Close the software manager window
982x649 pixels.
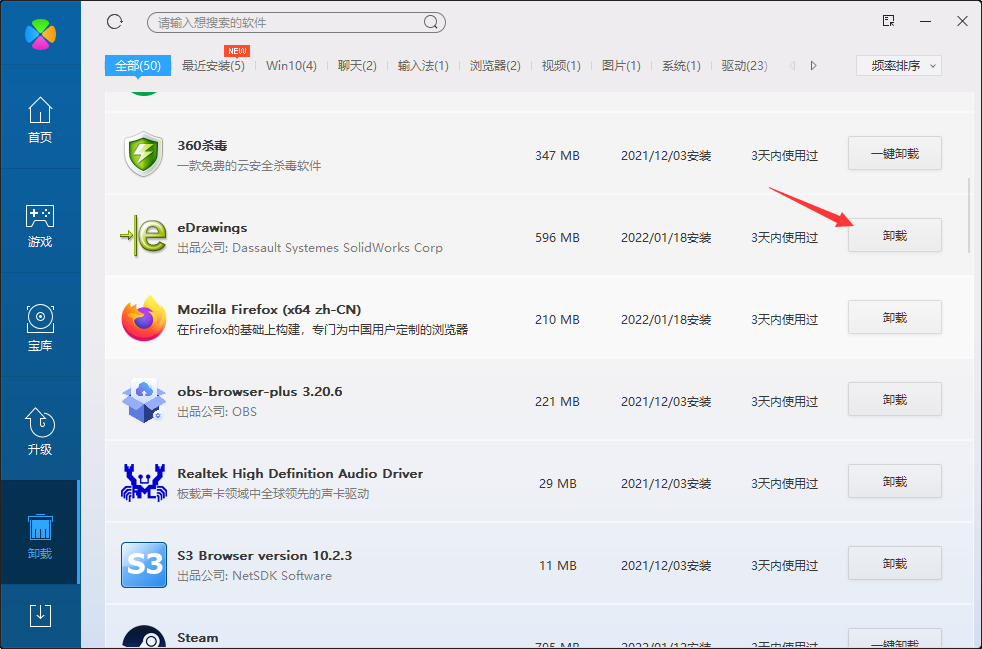point(963,21)
